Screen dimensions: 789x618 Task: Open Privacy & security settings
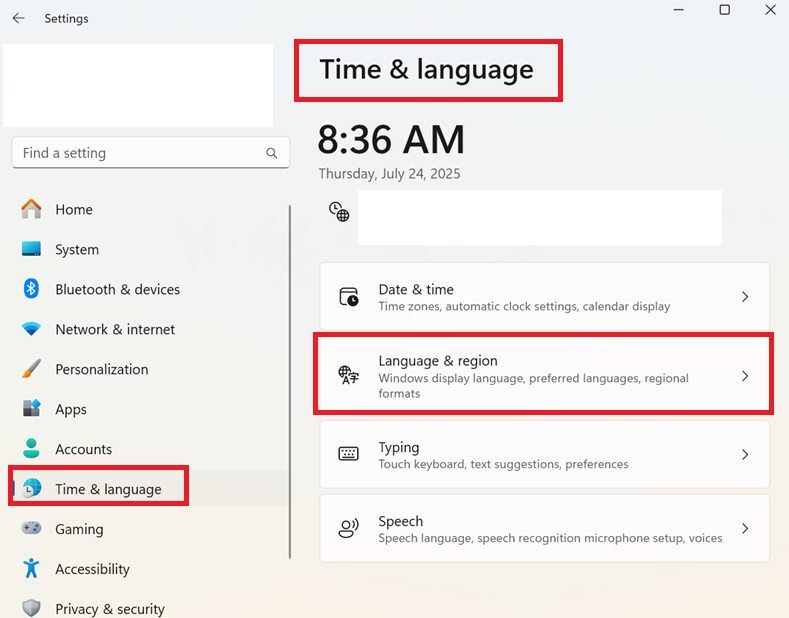148,608
